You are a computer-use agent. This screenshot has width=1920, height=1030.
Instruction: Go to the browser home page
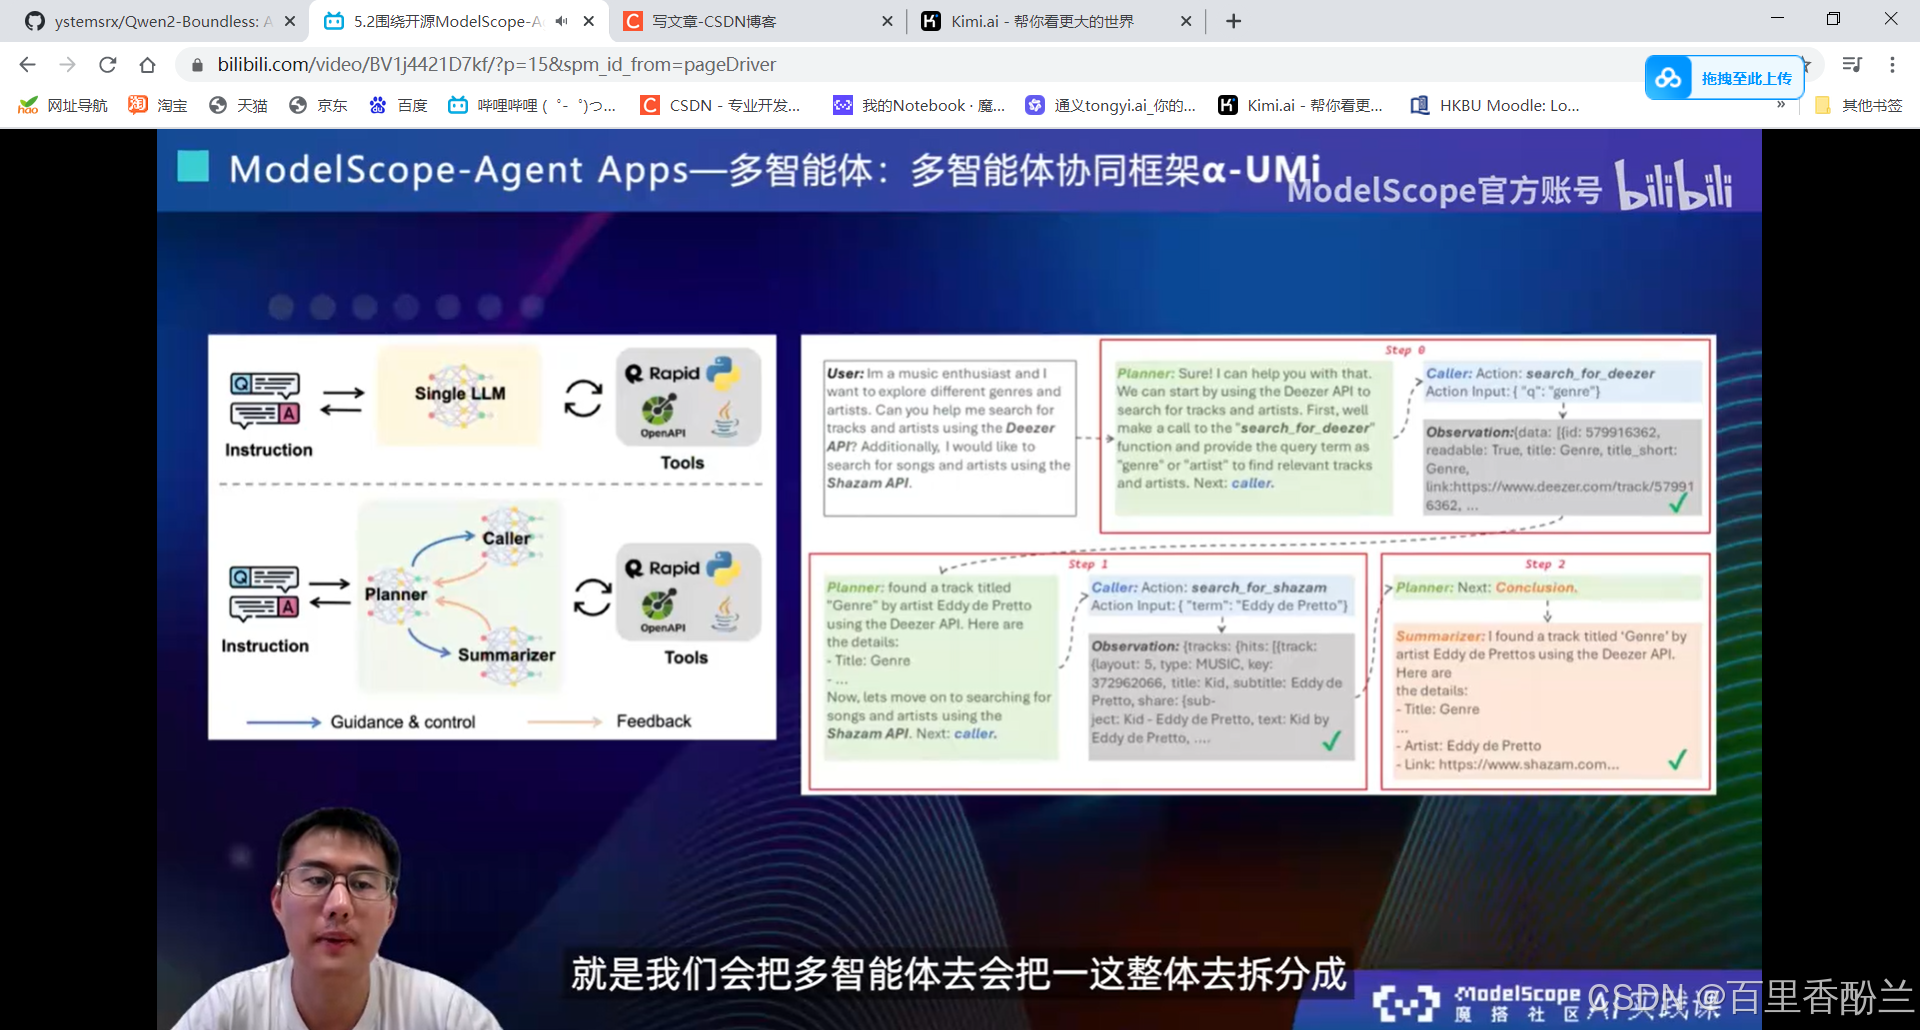tap(147, 65)
